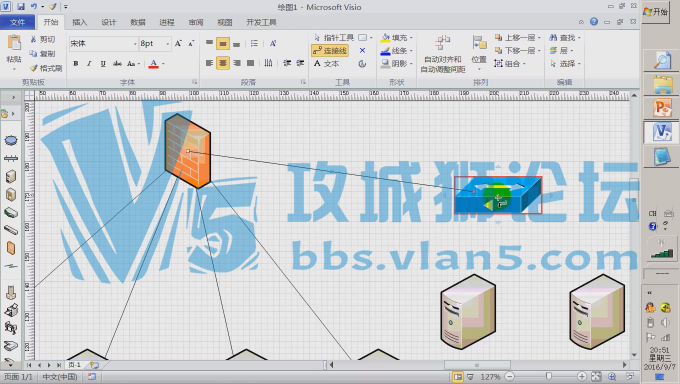Click the horizontal scrollbar thumb
Image resolution: width=680 pixels, height=384 pixels.
click(x=477, y=365)
